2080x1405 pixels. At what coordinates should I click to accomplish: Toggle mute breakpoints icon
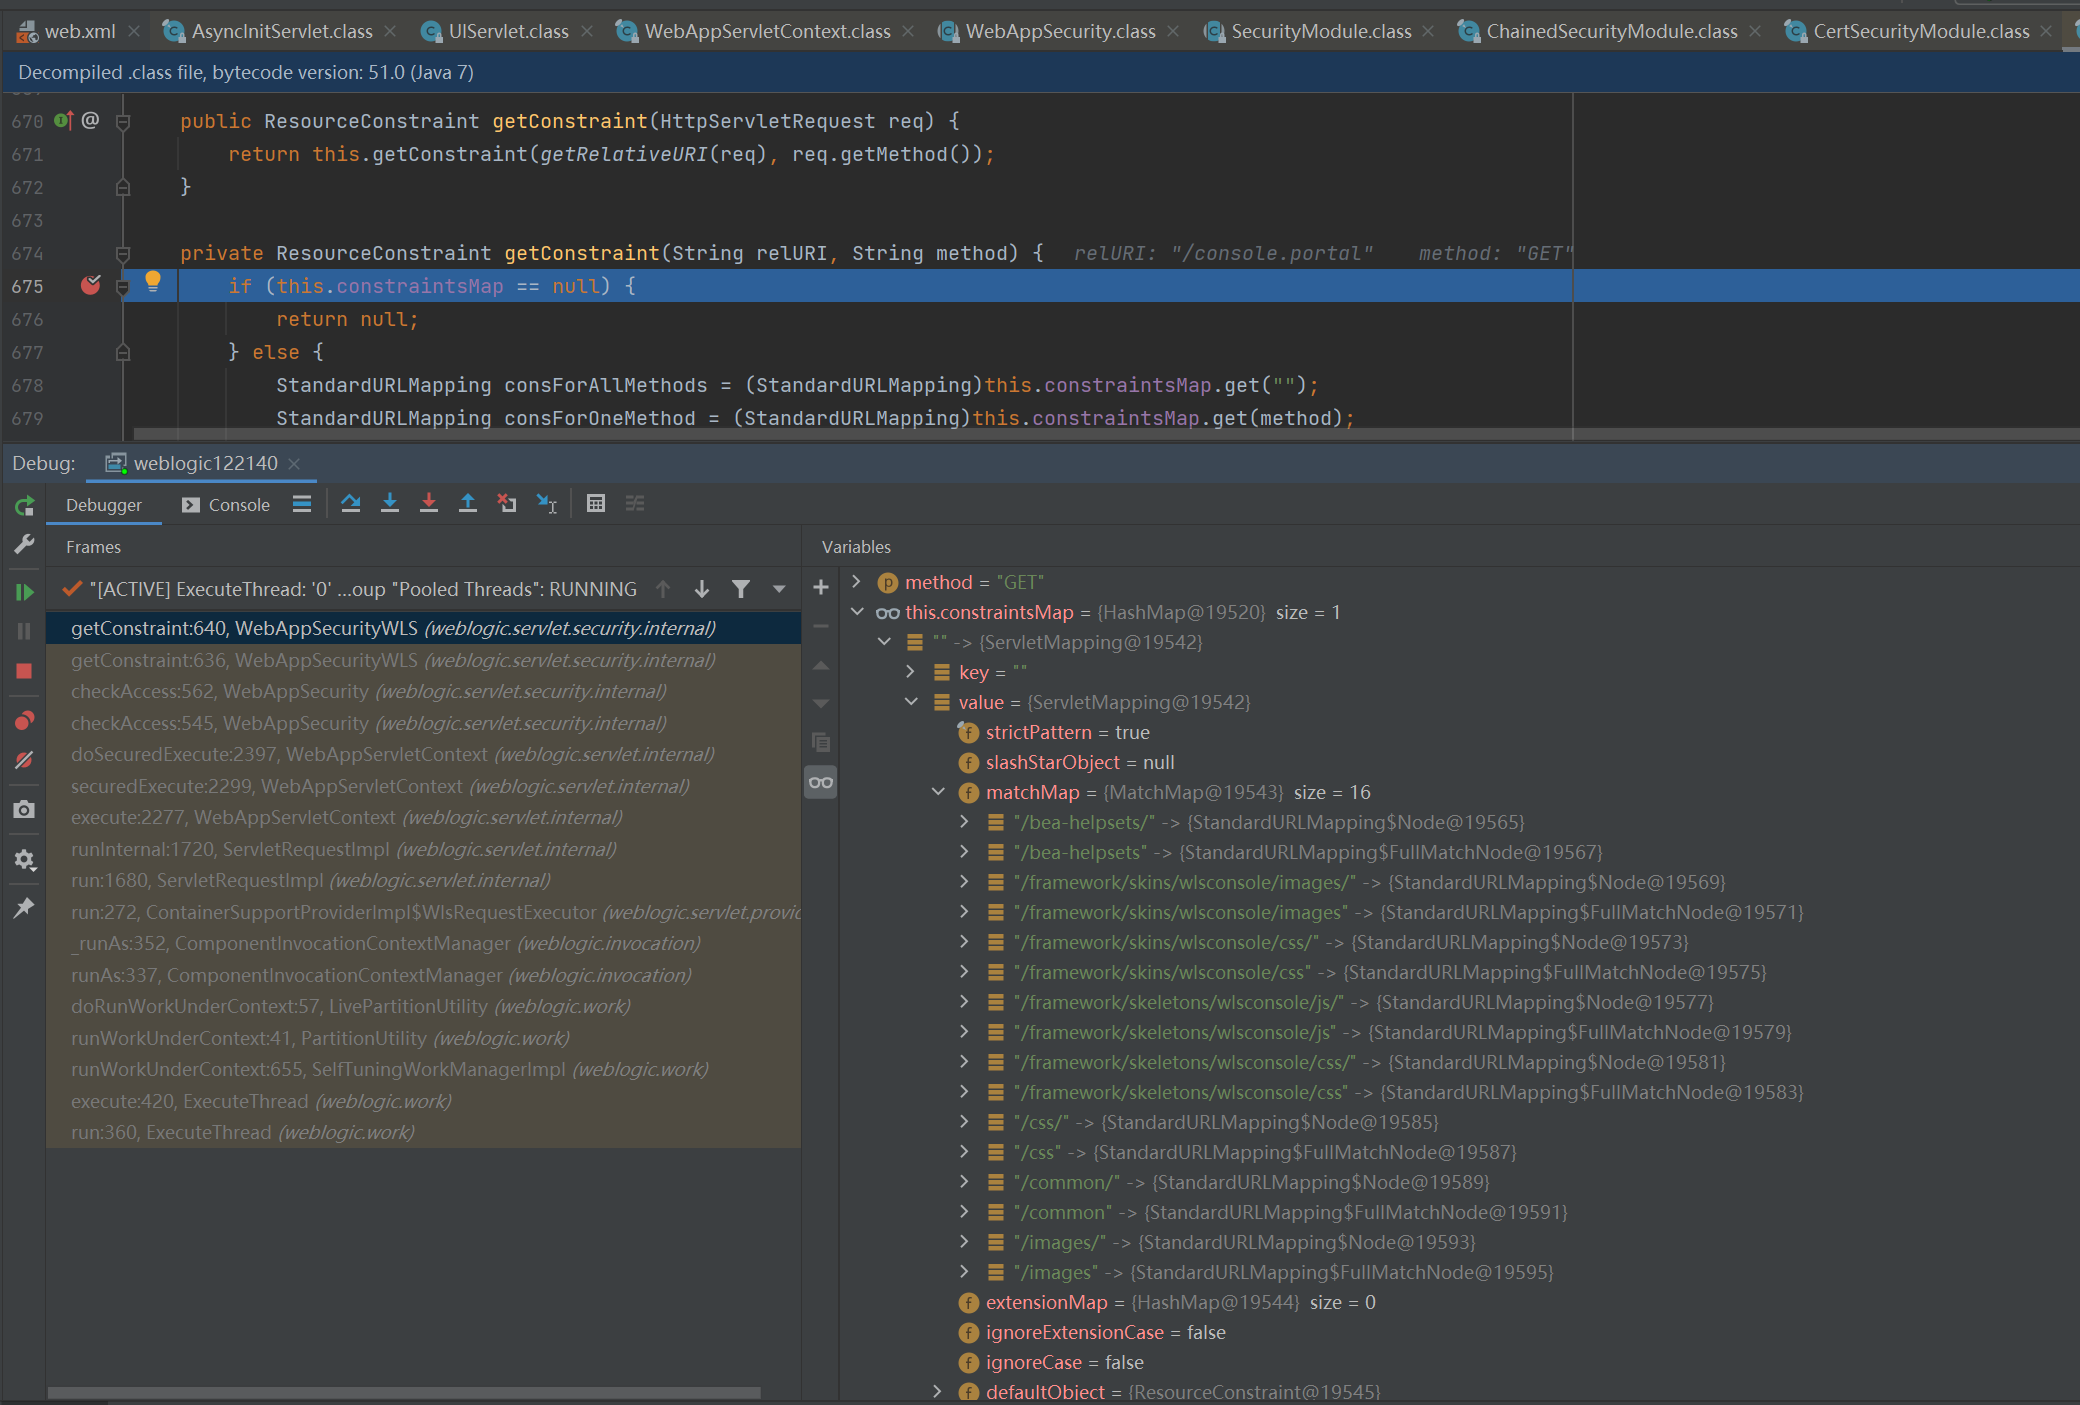(24, 760)
